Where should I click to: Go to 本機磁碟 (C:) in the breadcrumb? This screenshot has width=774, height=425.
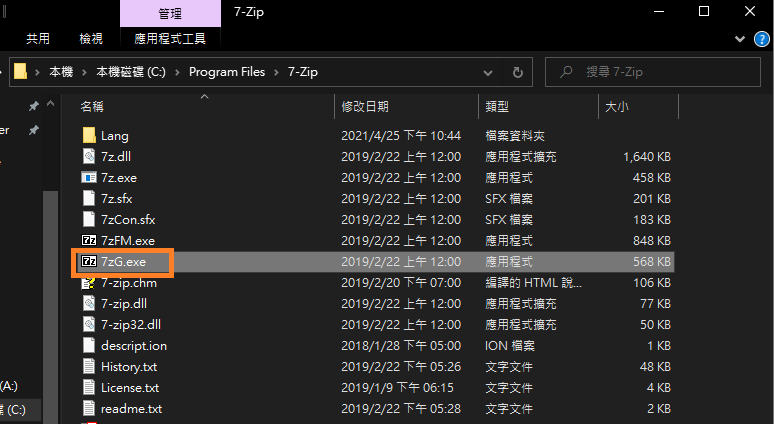[131, 72]
